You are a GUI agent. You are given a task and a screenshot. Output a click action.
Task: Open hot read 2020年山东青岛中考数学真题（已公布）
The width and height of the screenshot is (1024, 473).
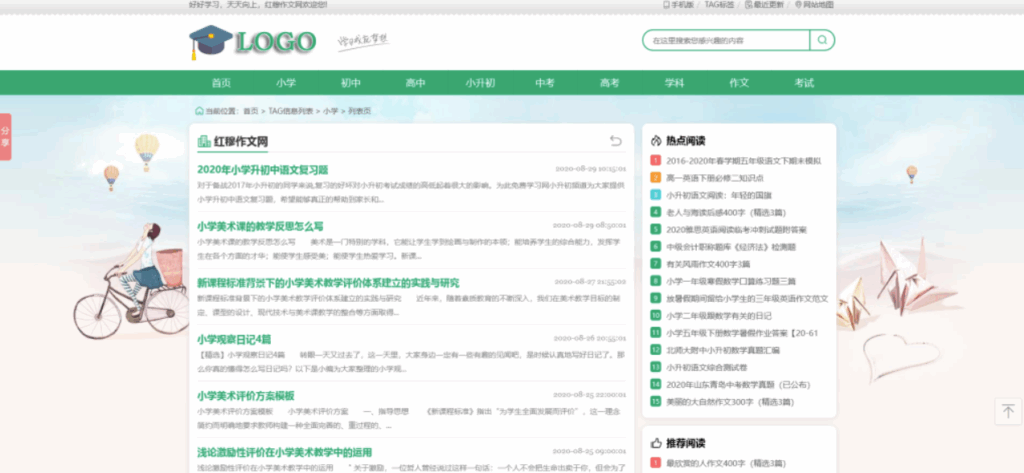(738, 384)
